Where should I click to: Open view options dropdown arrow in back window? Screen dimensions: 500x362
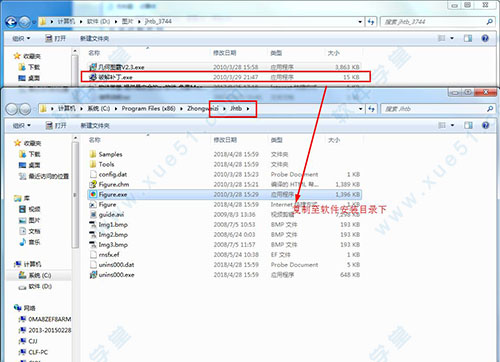click(452, 38)
